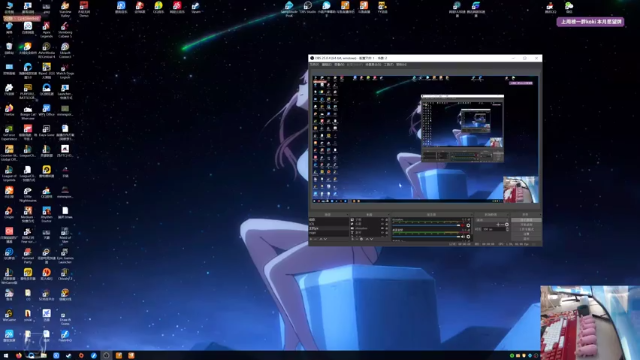Open the Tools menu in OBS
The height and width of the screenshot is (360, 640).
coord(389,64)
